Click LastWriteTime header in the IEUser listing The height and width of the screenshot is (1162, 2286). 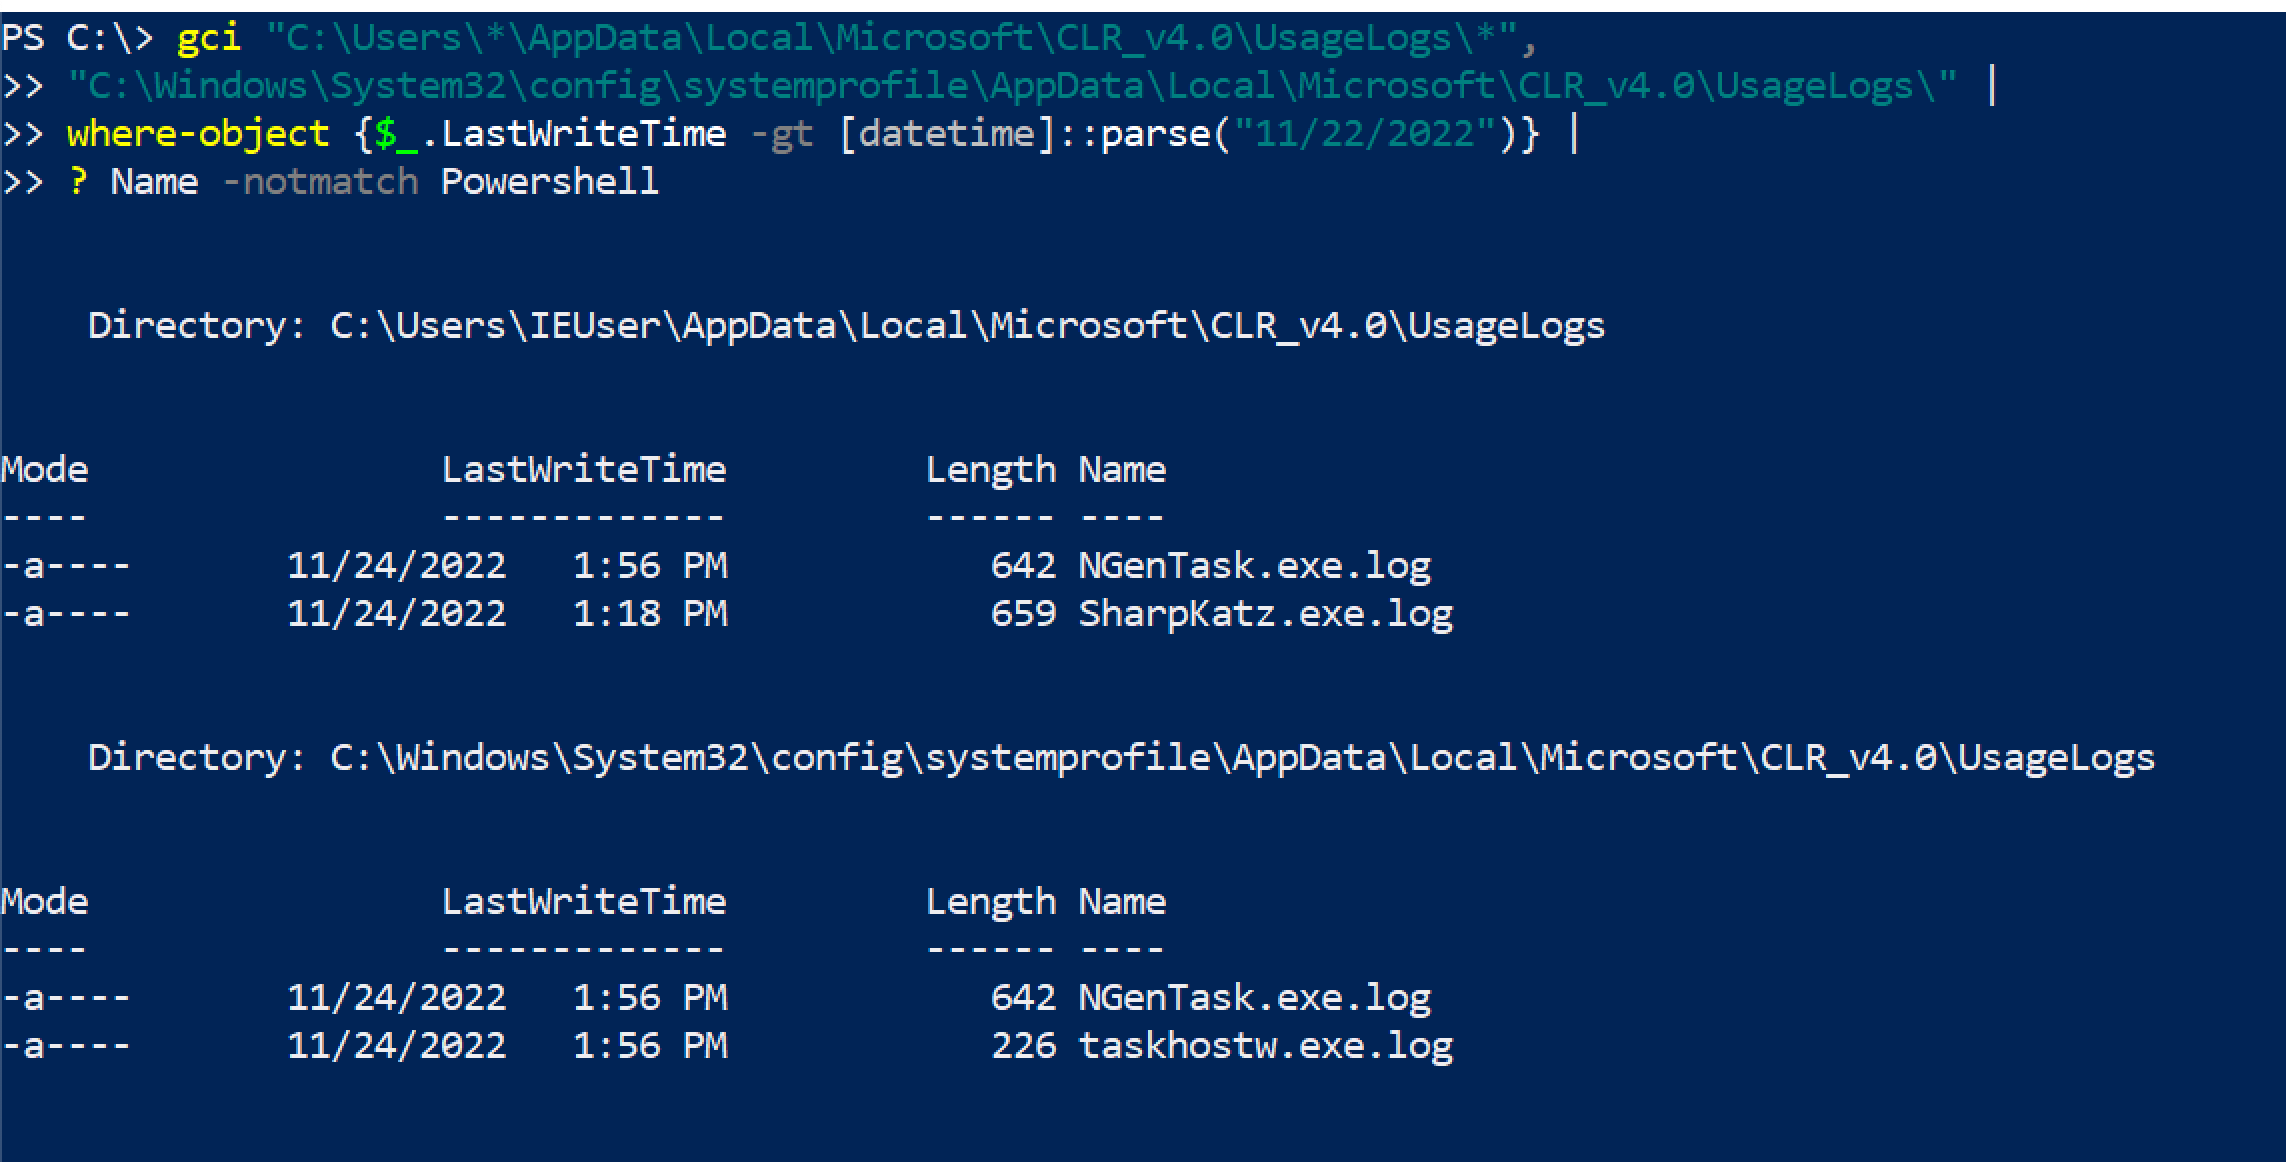tap(584, 469)
